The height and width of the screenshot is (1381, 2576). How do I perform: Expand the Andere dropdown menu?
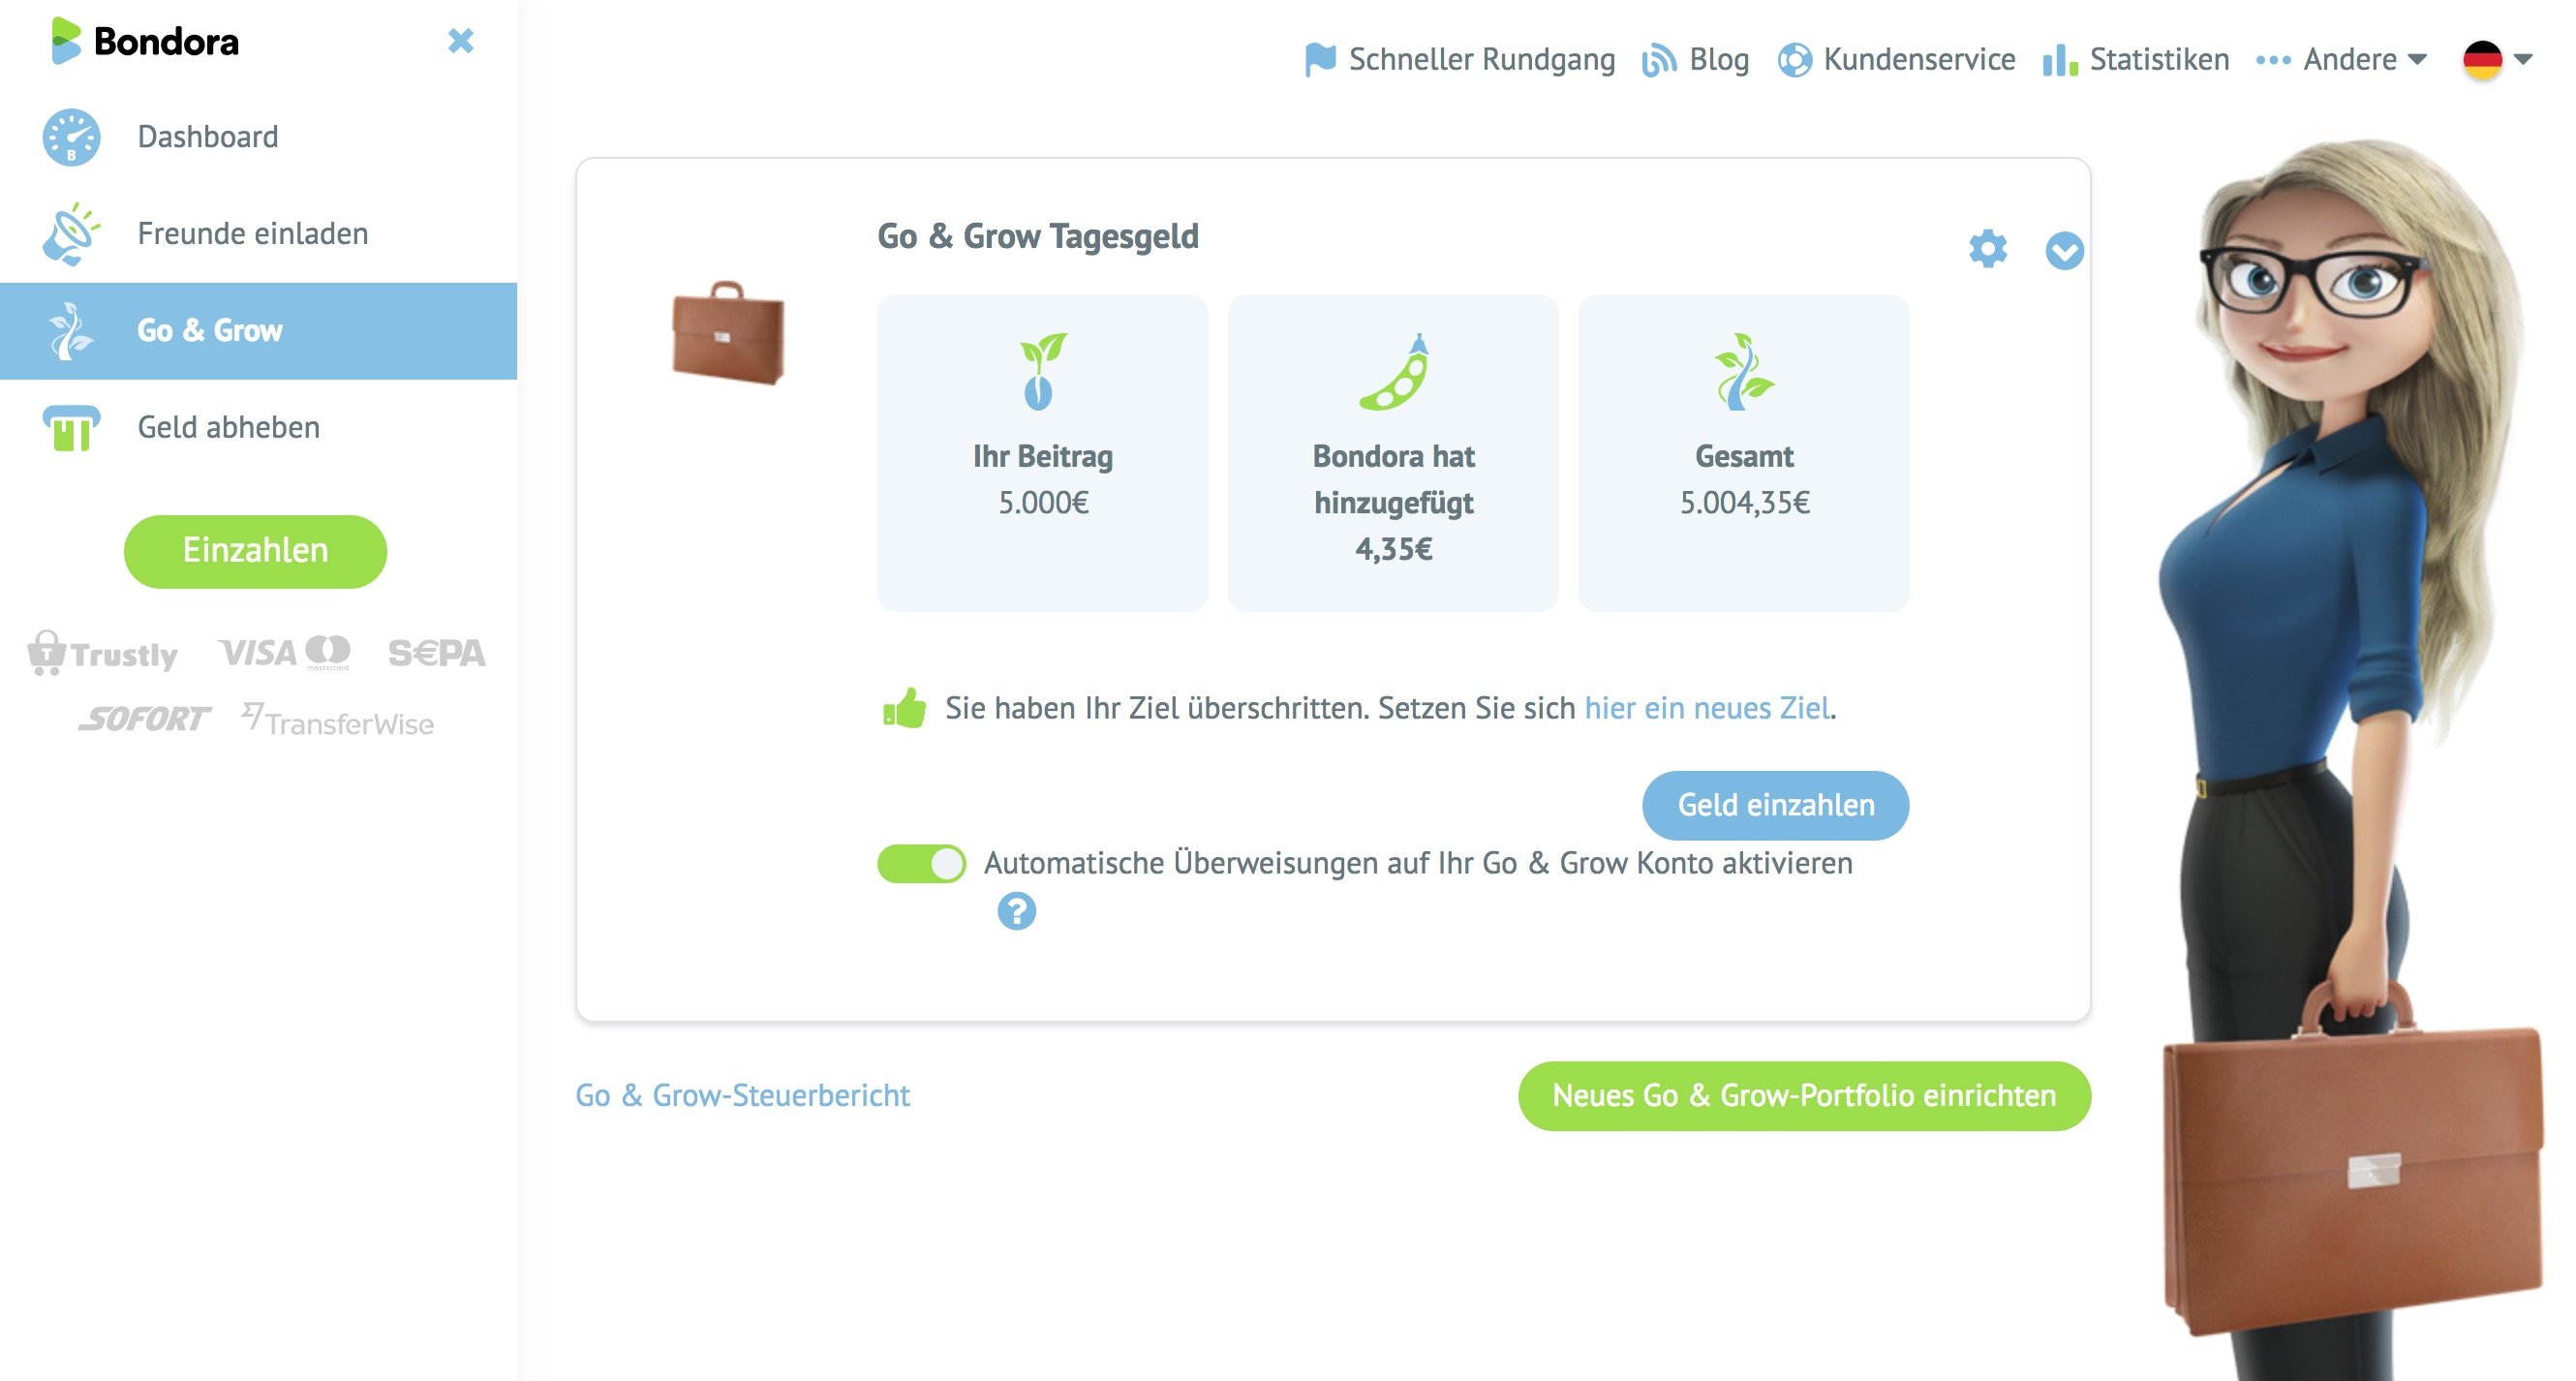[2342, 60]
